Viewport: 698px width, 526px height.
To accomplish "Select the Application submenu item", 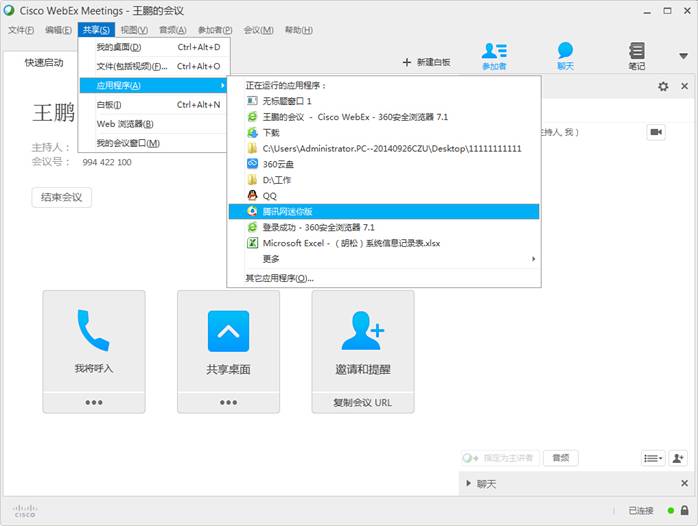I will (x=153, y=85).
